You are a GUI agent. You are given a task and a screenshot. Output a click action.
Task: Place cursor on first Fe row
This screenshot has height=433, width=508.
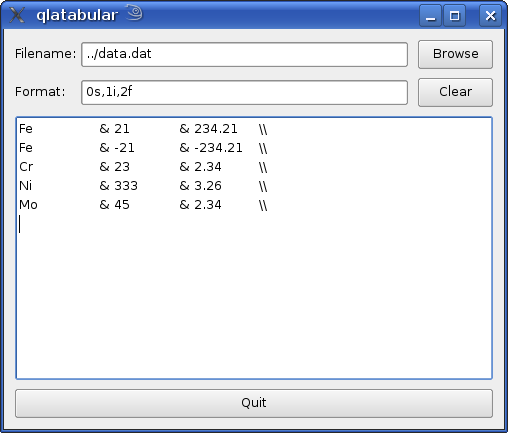pyautogui.click(x=143, y=129)
